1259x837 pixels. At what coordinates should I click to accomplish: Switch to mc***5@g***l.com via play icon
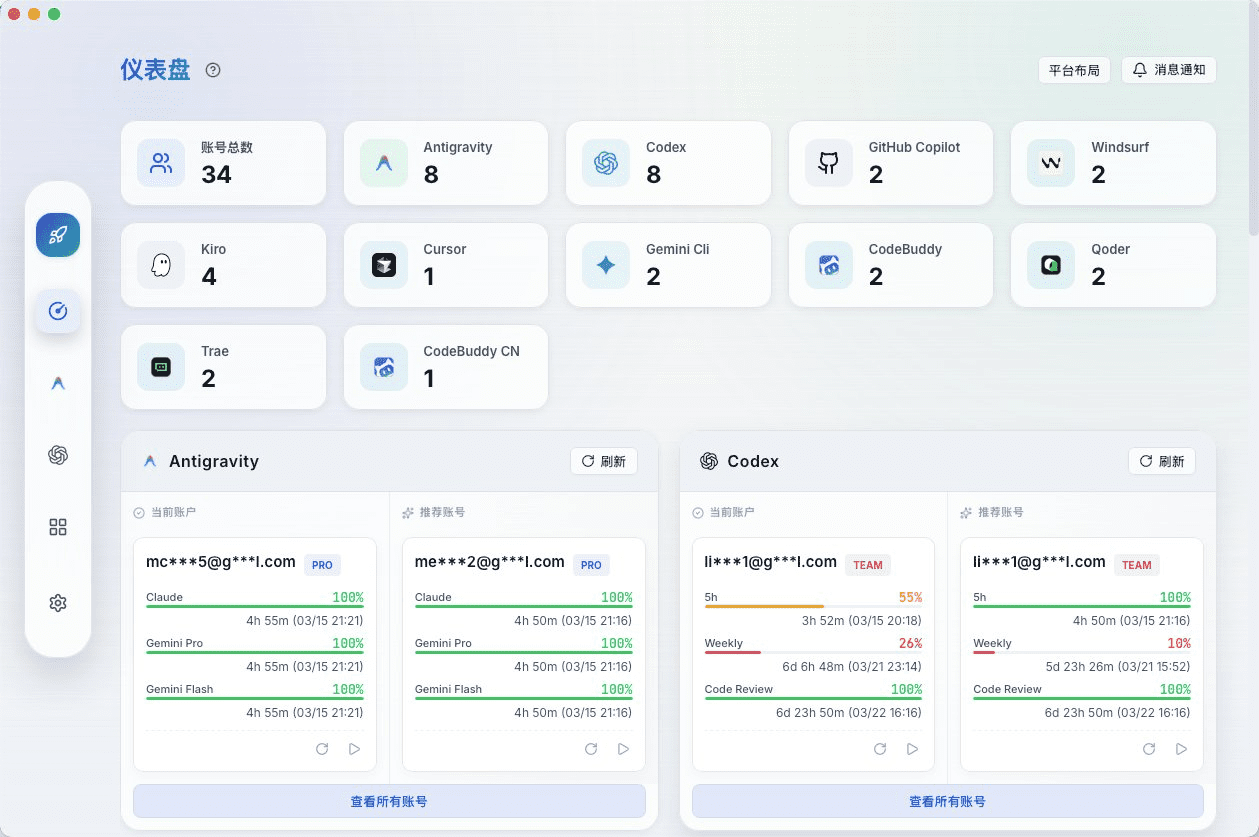354,749
